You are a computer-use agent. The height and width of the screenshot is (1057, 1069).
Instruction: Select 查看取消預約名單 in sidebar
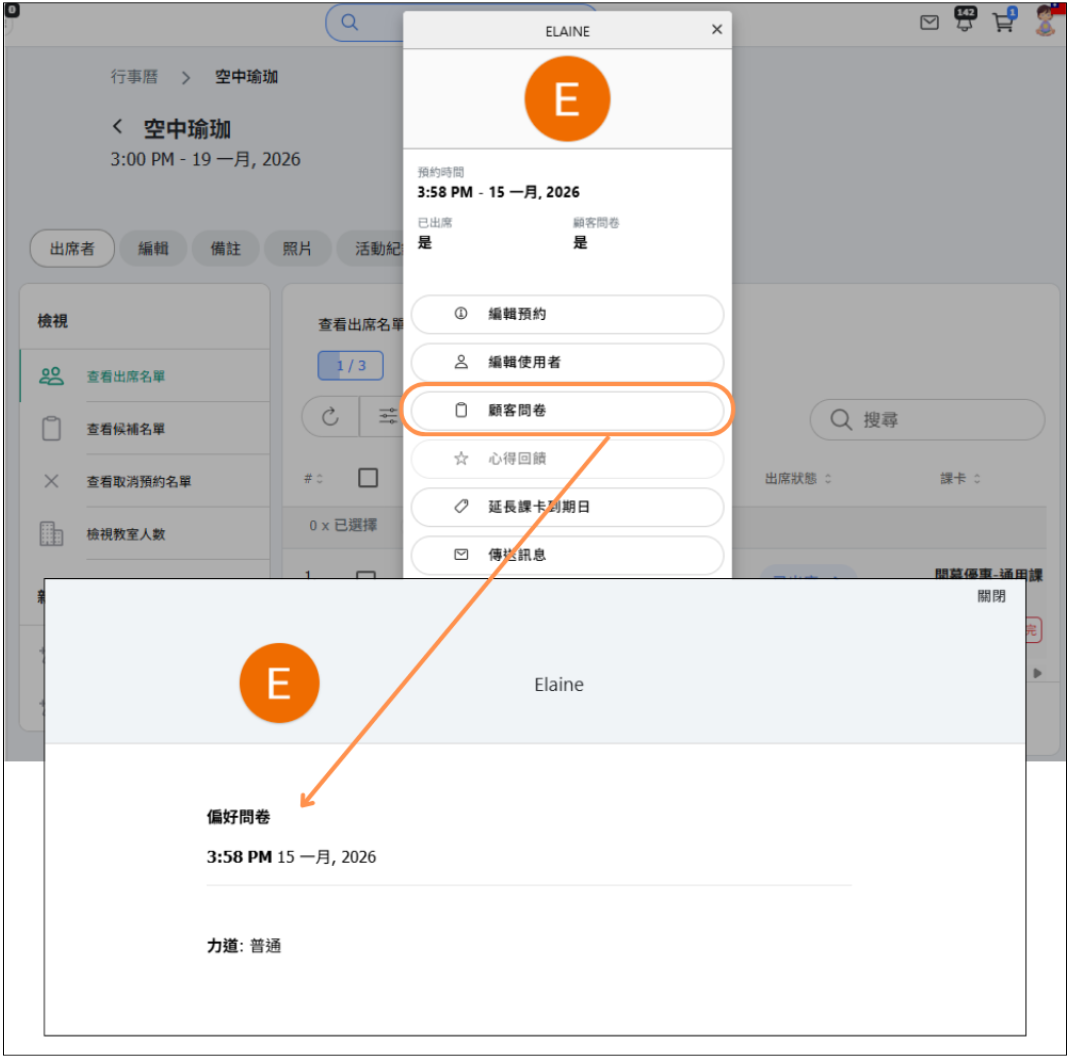pyautogui.click(x=138, y=481)
